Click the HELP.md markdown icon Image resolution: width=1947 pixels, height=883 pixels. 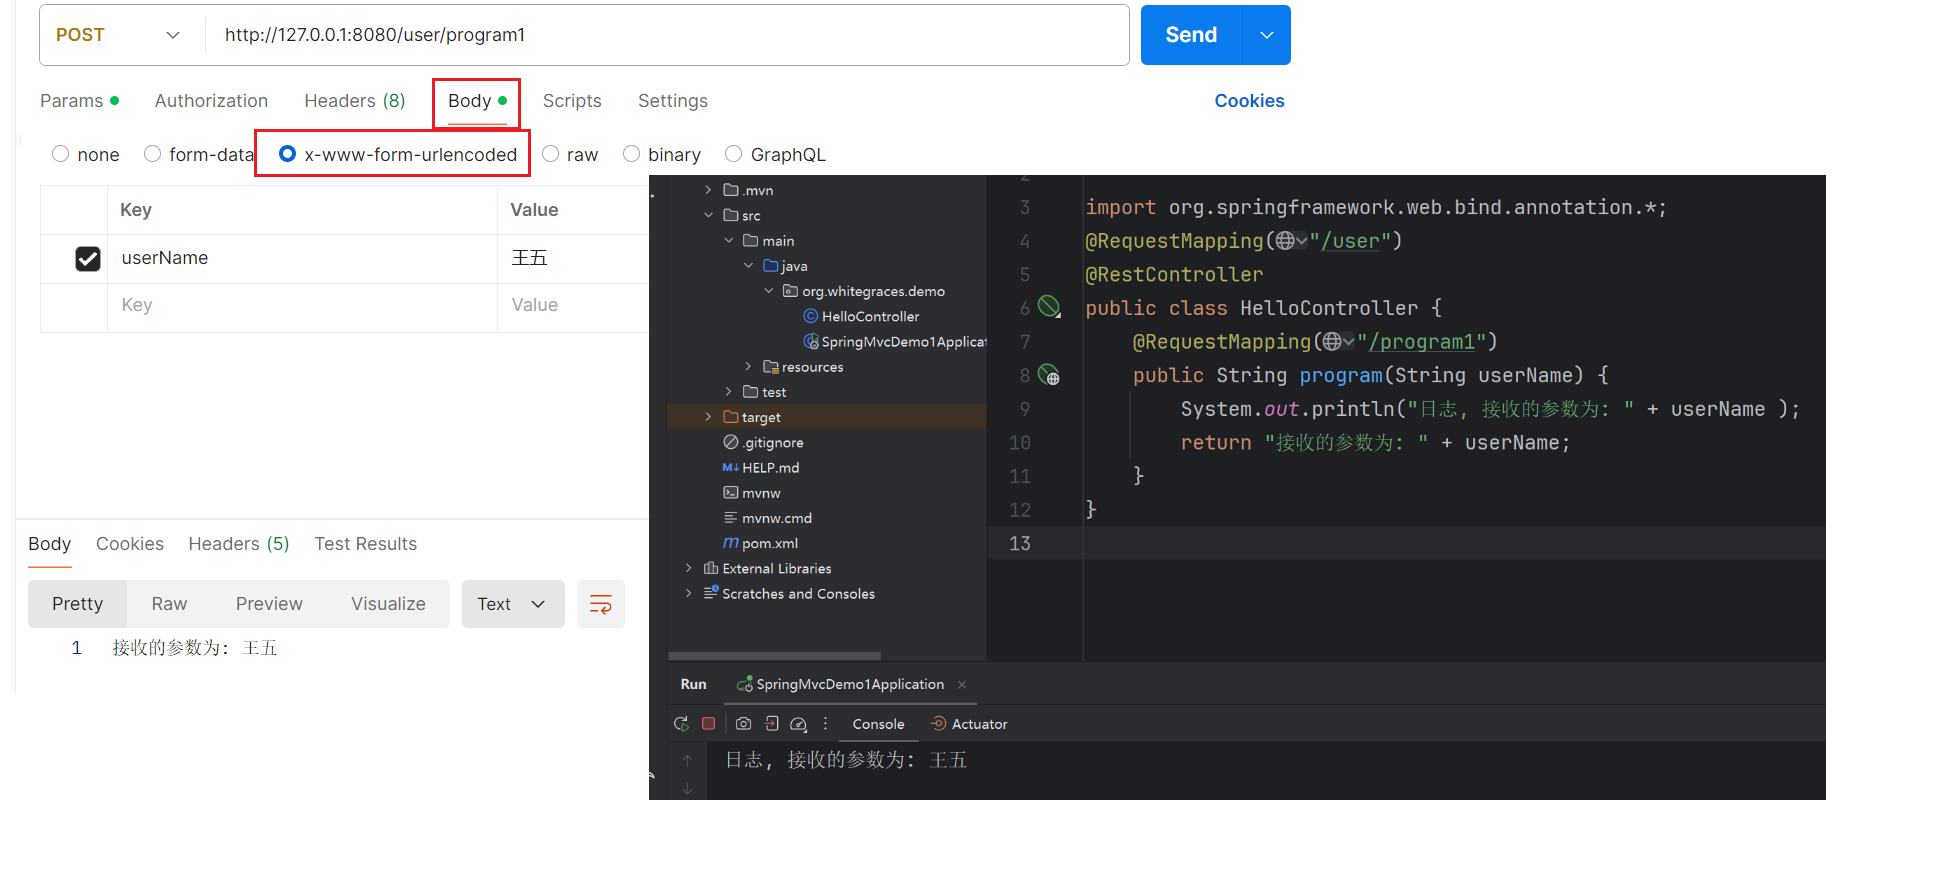coord(731,468)
